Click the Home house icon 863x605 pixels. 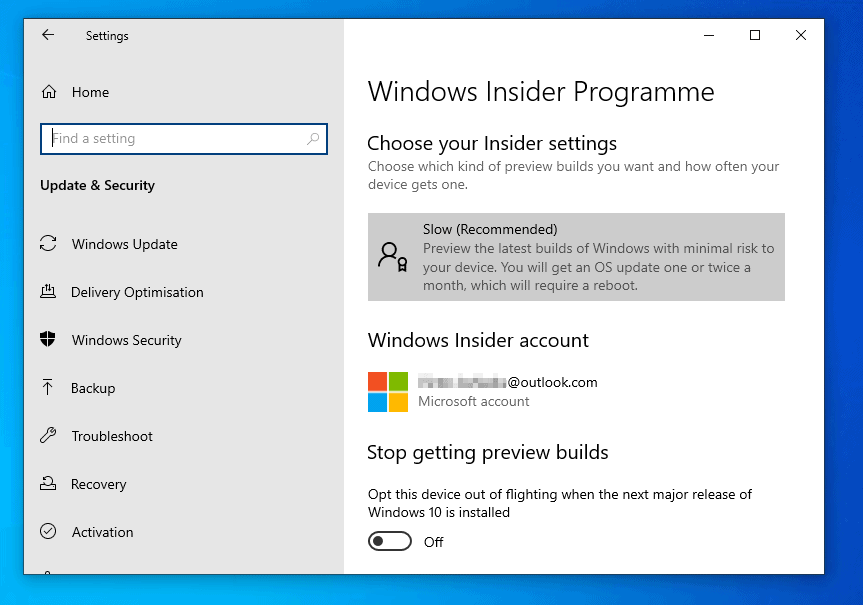[49, 92]
